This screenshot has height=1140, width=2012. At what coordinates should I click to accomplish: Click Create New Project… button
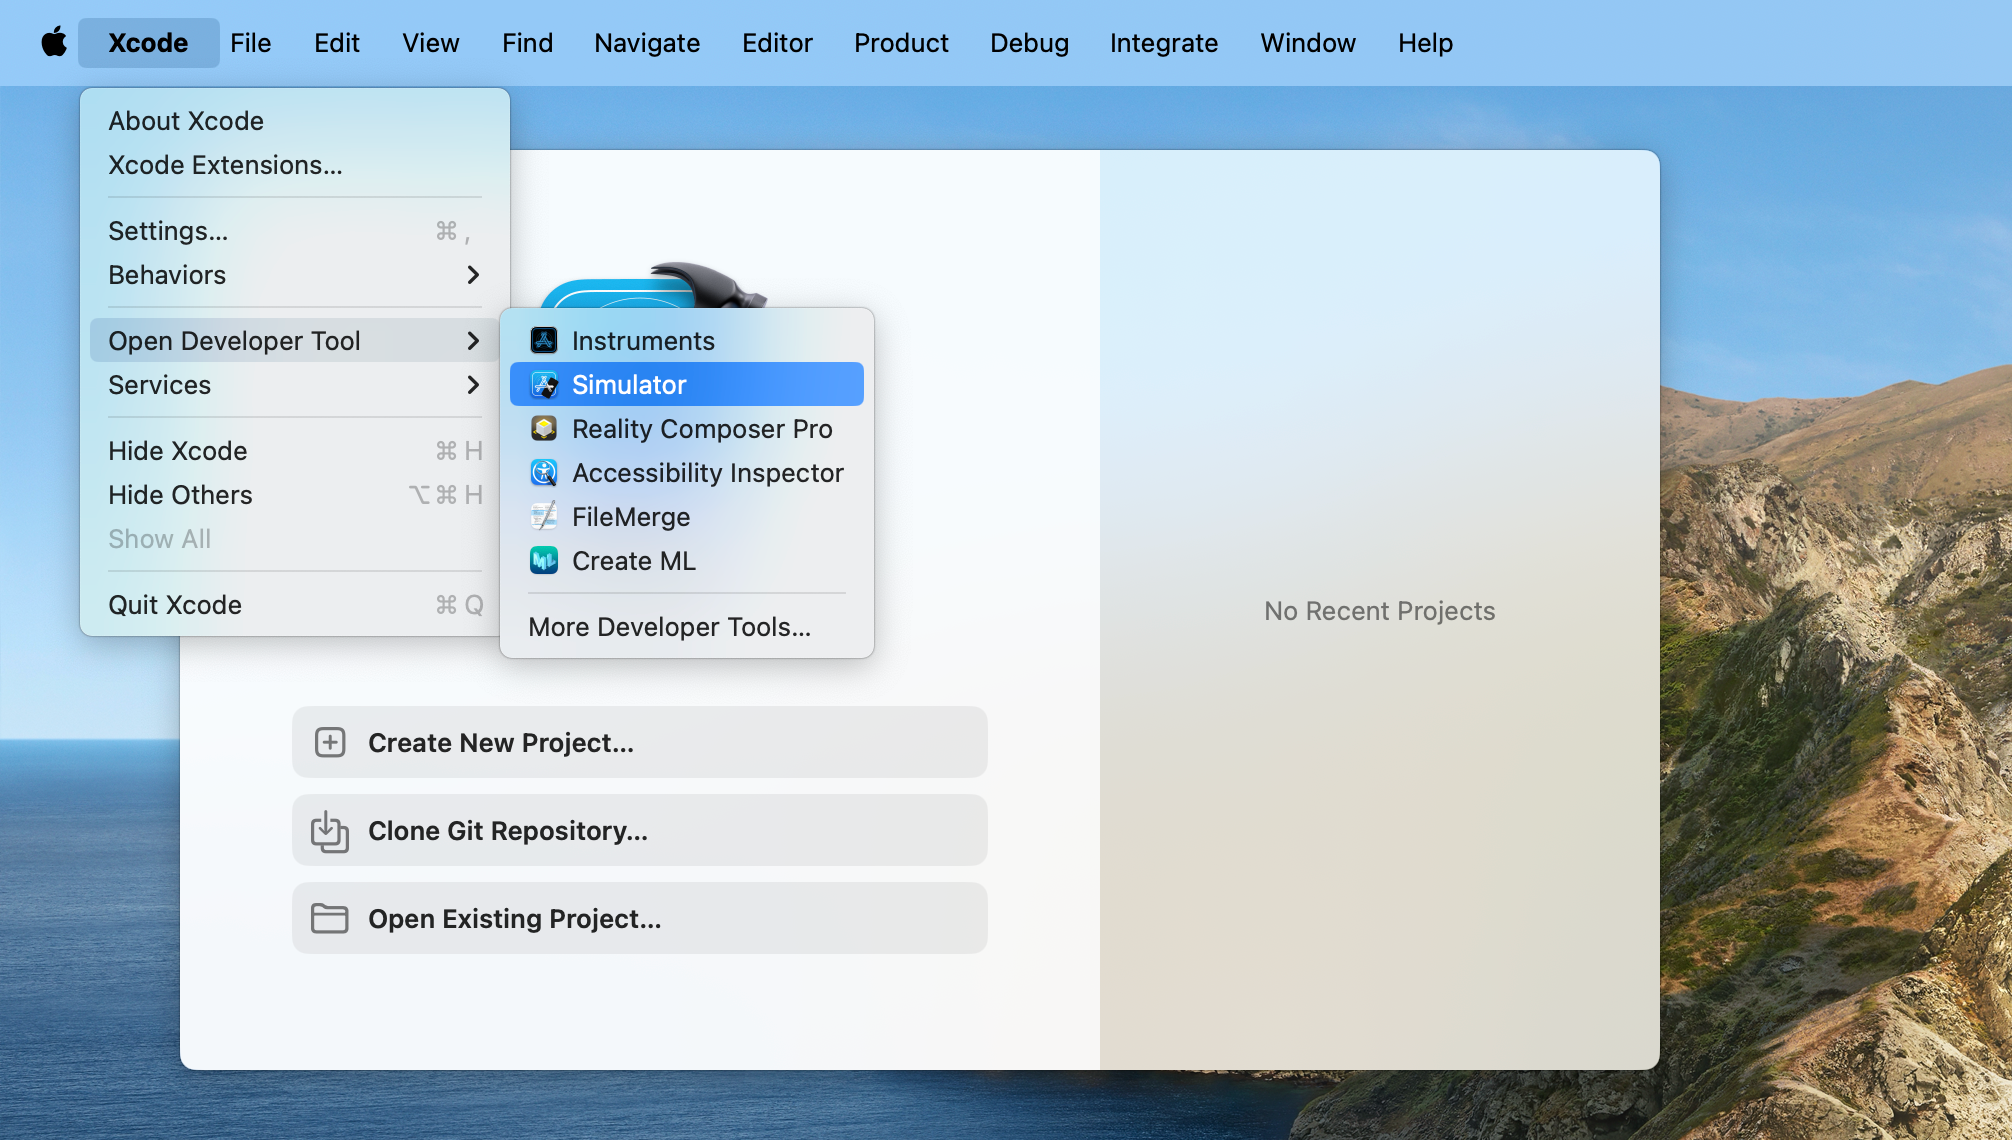tap(640, 742)
